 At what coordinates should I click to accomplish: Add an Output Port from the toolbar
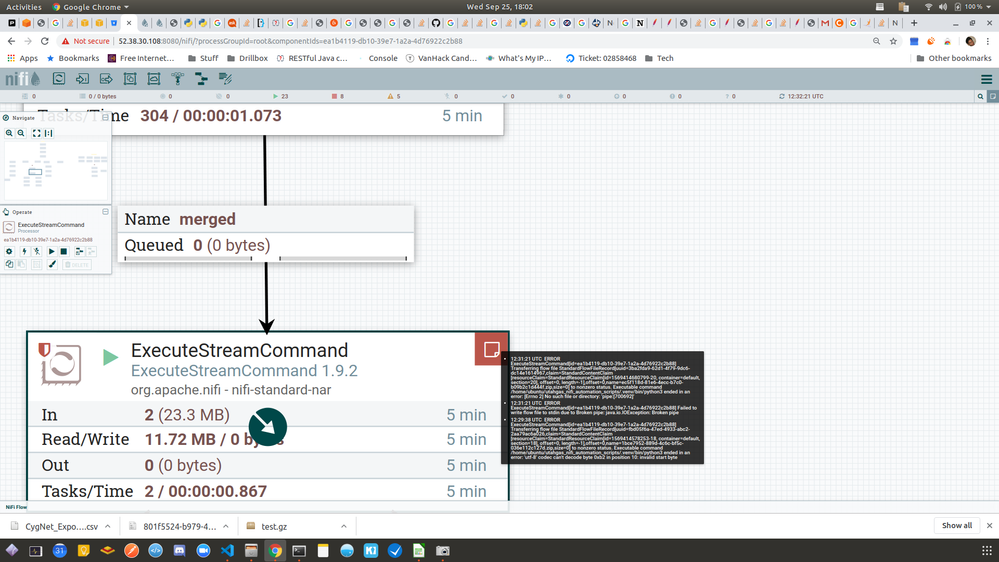(x=106, y=78)
